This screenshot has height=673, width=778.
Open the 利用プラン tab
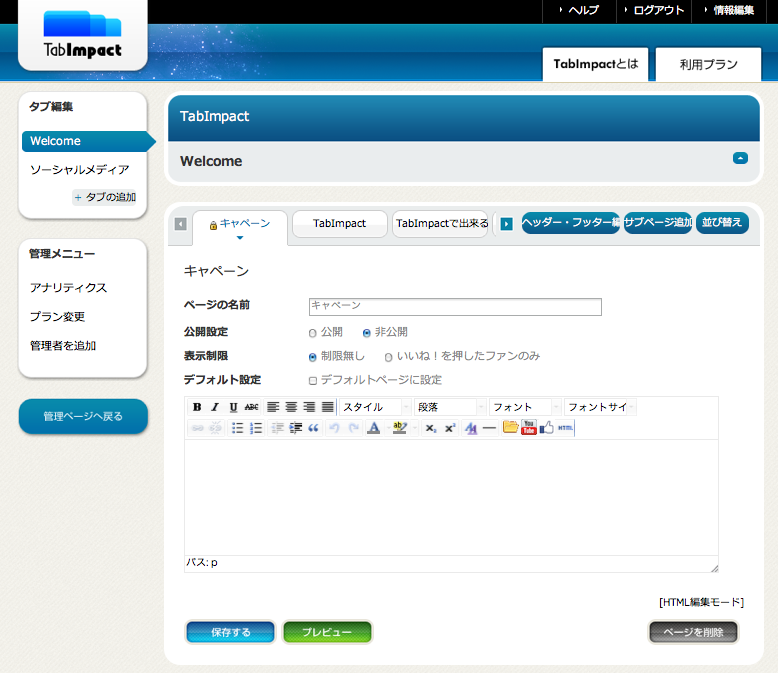click(x=708, y=65)
